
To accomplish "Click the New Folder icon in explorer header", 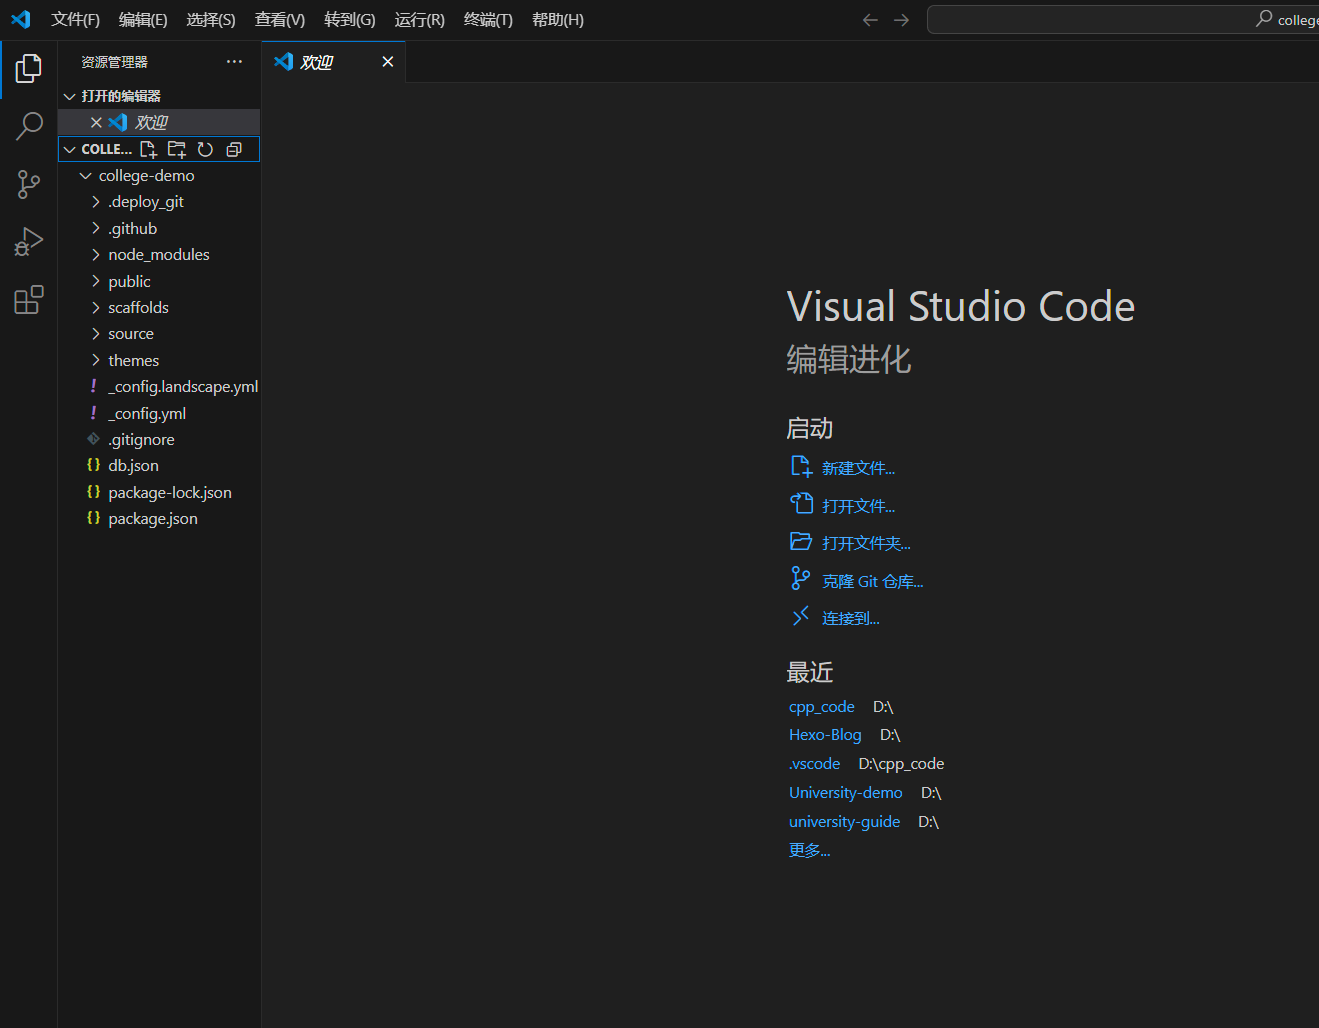I will click(177, 149).
